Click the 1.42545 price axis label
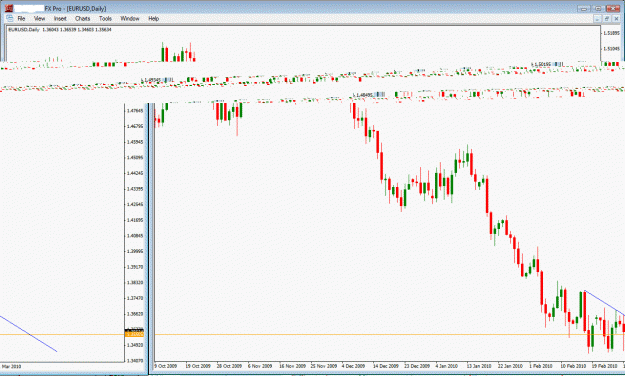 (135, 205)
